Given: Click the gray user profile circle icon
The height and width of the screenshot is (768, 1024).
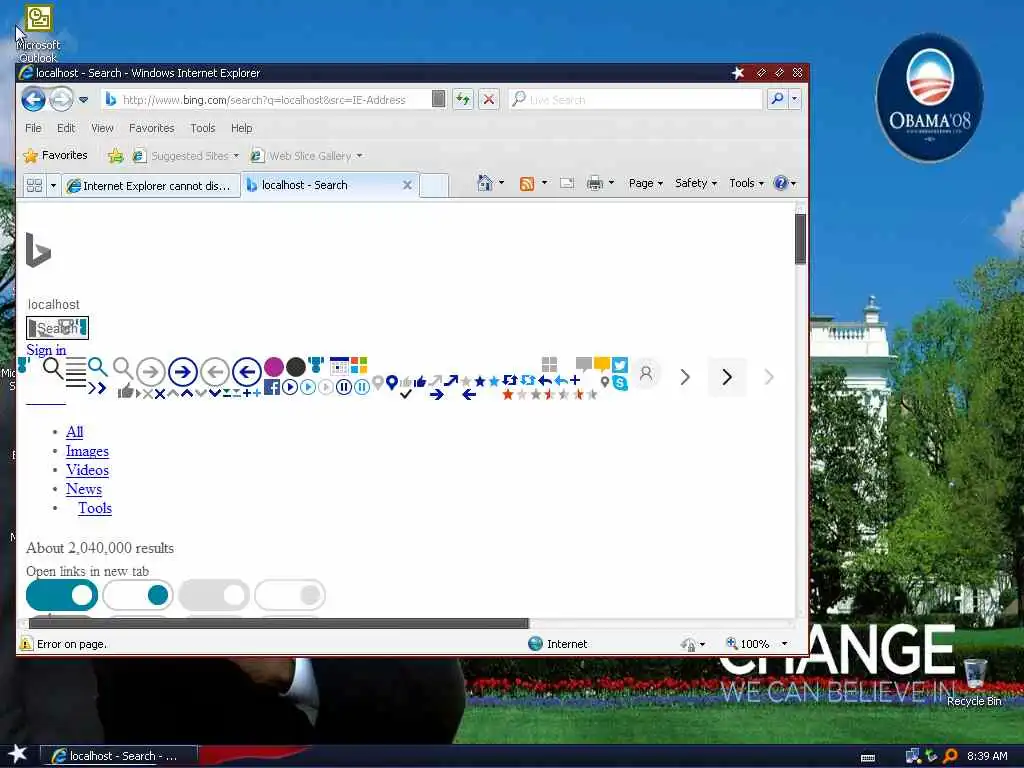Looking at the screenshot, I should pos(646,373).
